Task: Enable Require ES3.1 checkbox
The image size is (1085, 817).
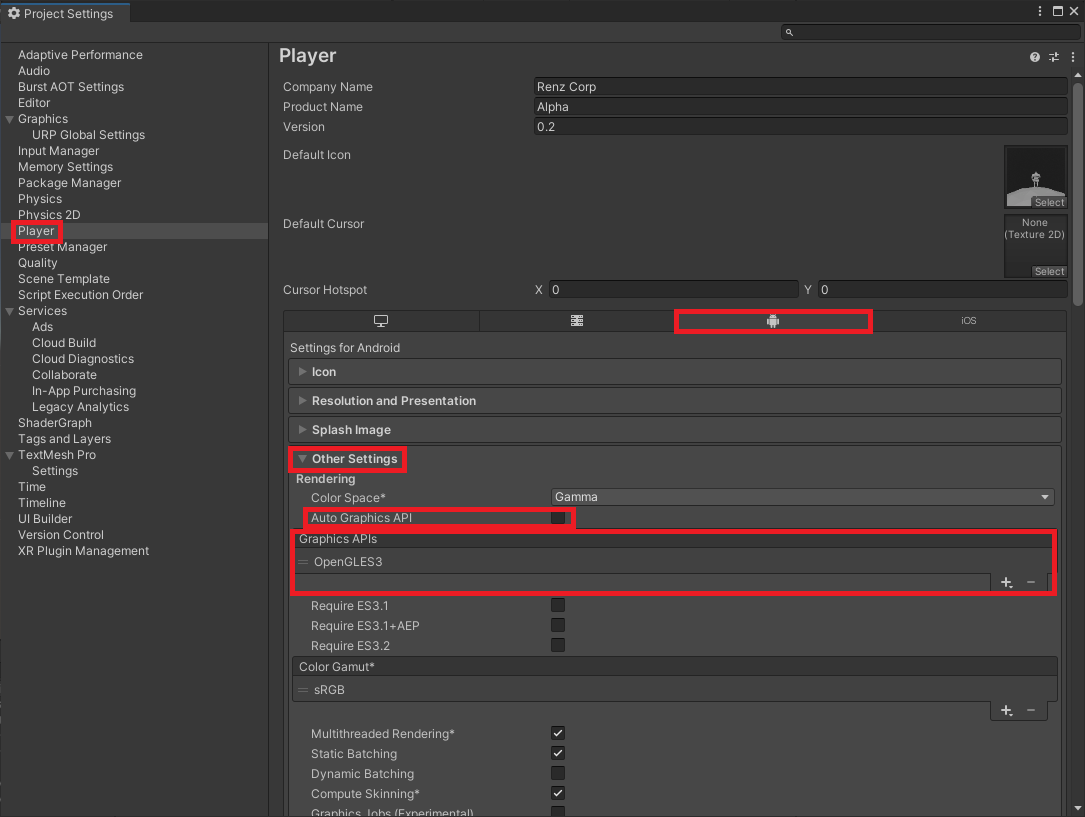Action: pos(558,605)
